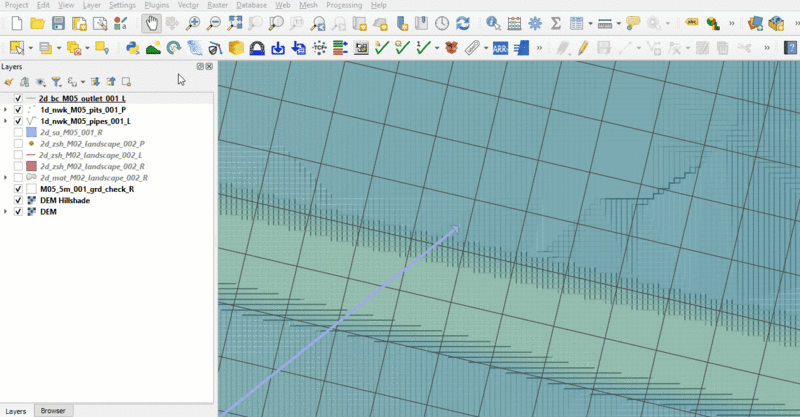Switch to the Browser tab
Viewport: 800px width, 417px height.
[53, 410]
